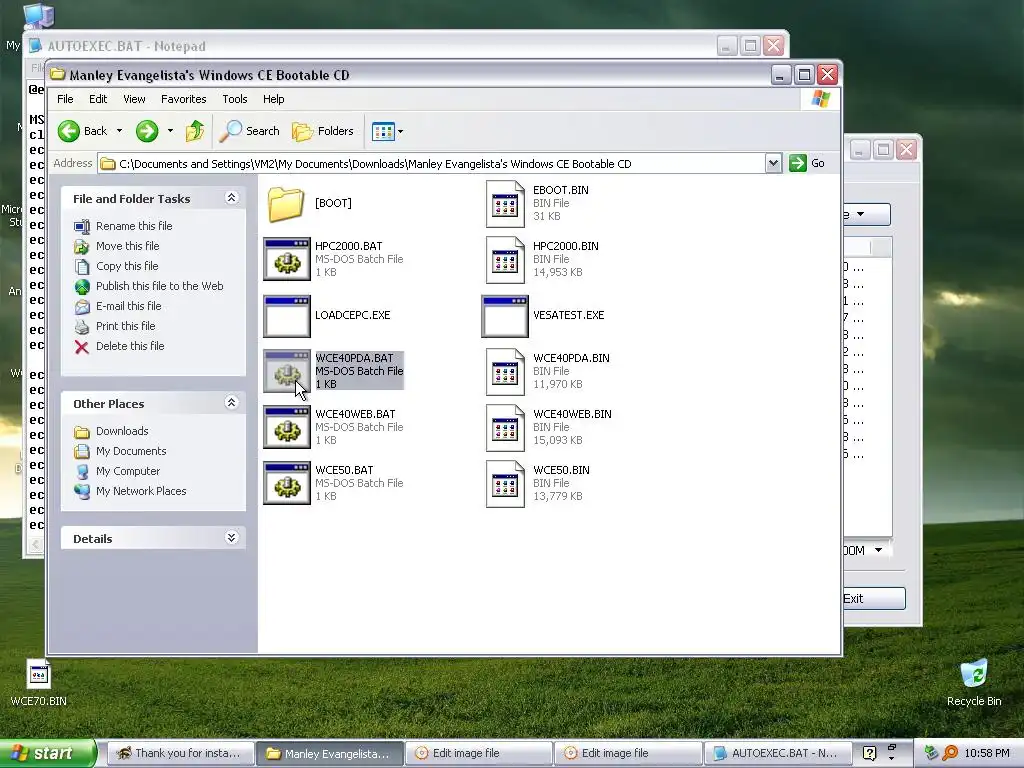
Task: Open the Search pane
Action: click(249, 131)
